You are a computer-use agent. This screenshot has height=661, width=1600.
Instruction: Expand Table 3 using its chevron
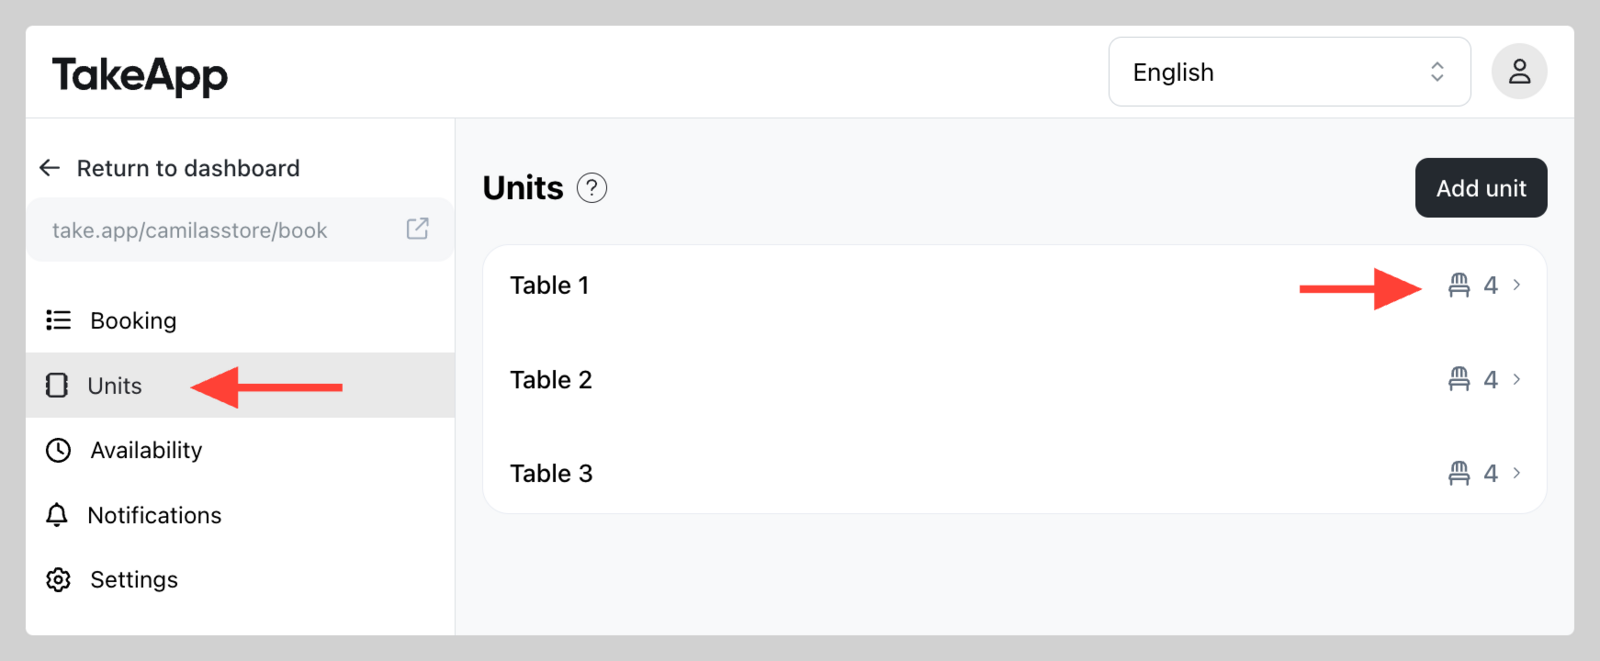click(x=1517, y=473)
